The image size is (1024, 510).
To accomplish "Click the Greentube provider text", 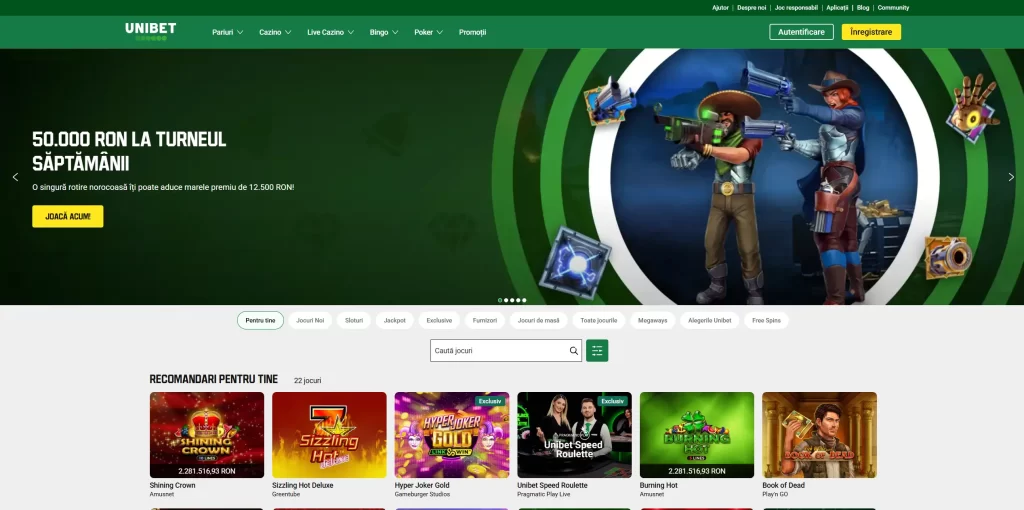I will point(285,495).
